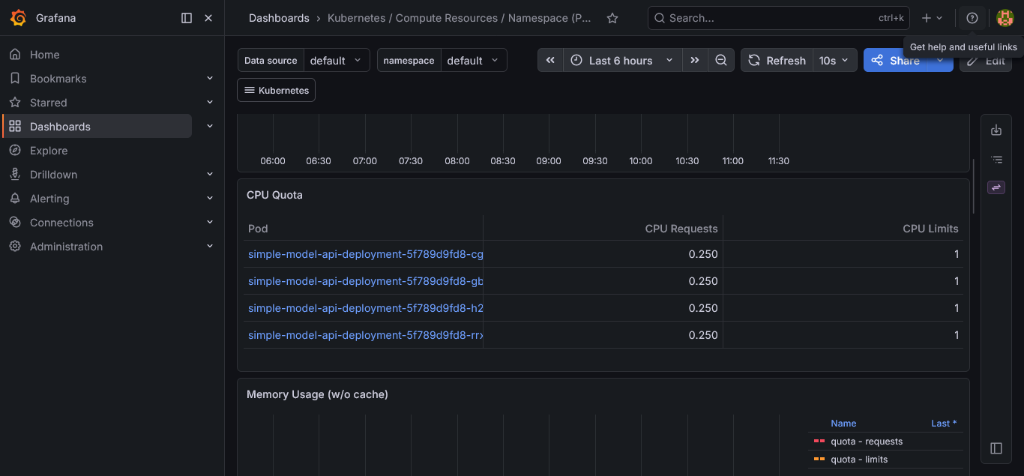Expand the Administration section chevron

click(210, 247)
